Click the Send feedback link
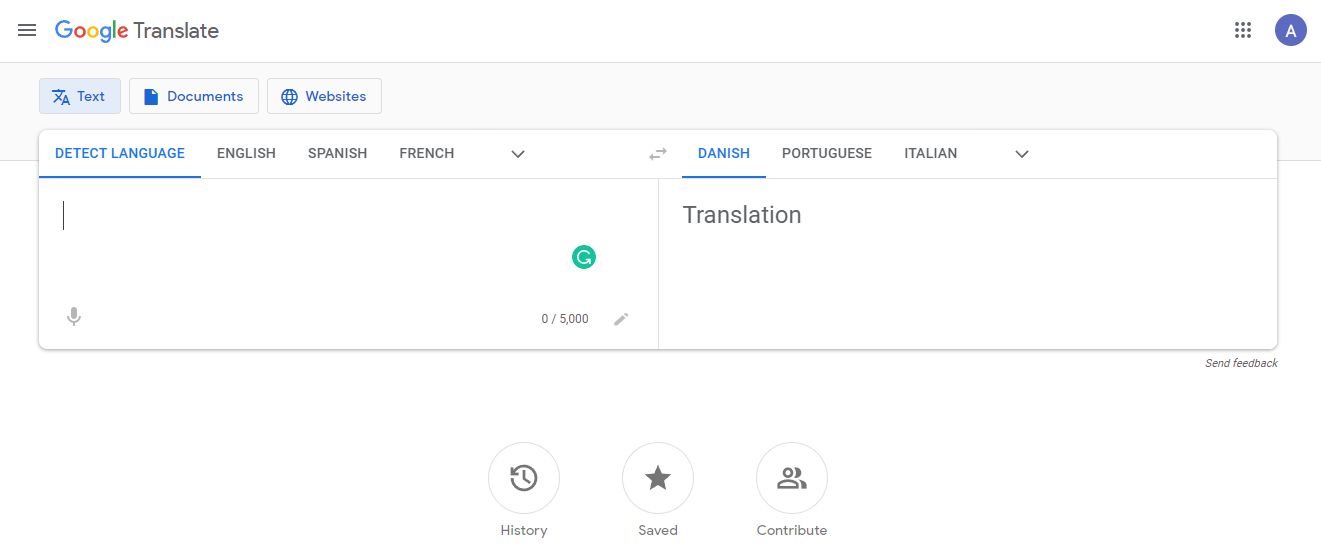 pos(1241,363)
